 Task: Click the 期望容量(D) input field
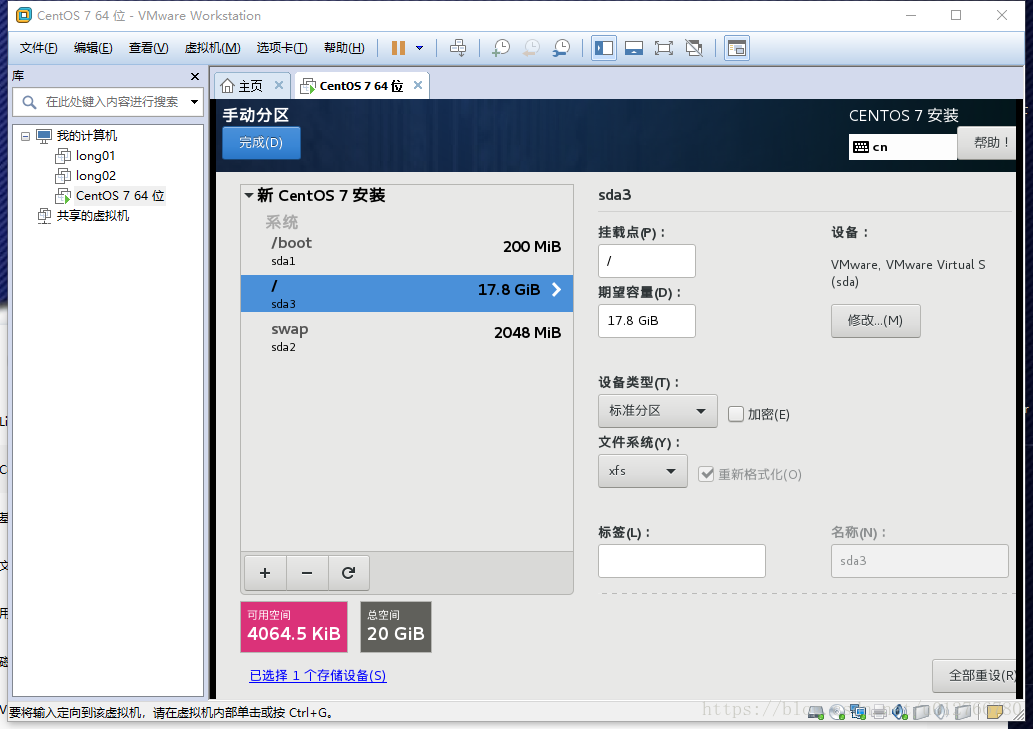coord(647,321)
